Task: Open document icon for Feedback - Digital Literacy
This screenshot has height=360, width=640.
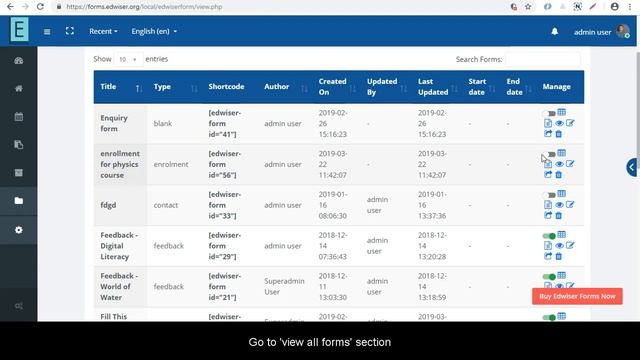Action: point(548,246)
